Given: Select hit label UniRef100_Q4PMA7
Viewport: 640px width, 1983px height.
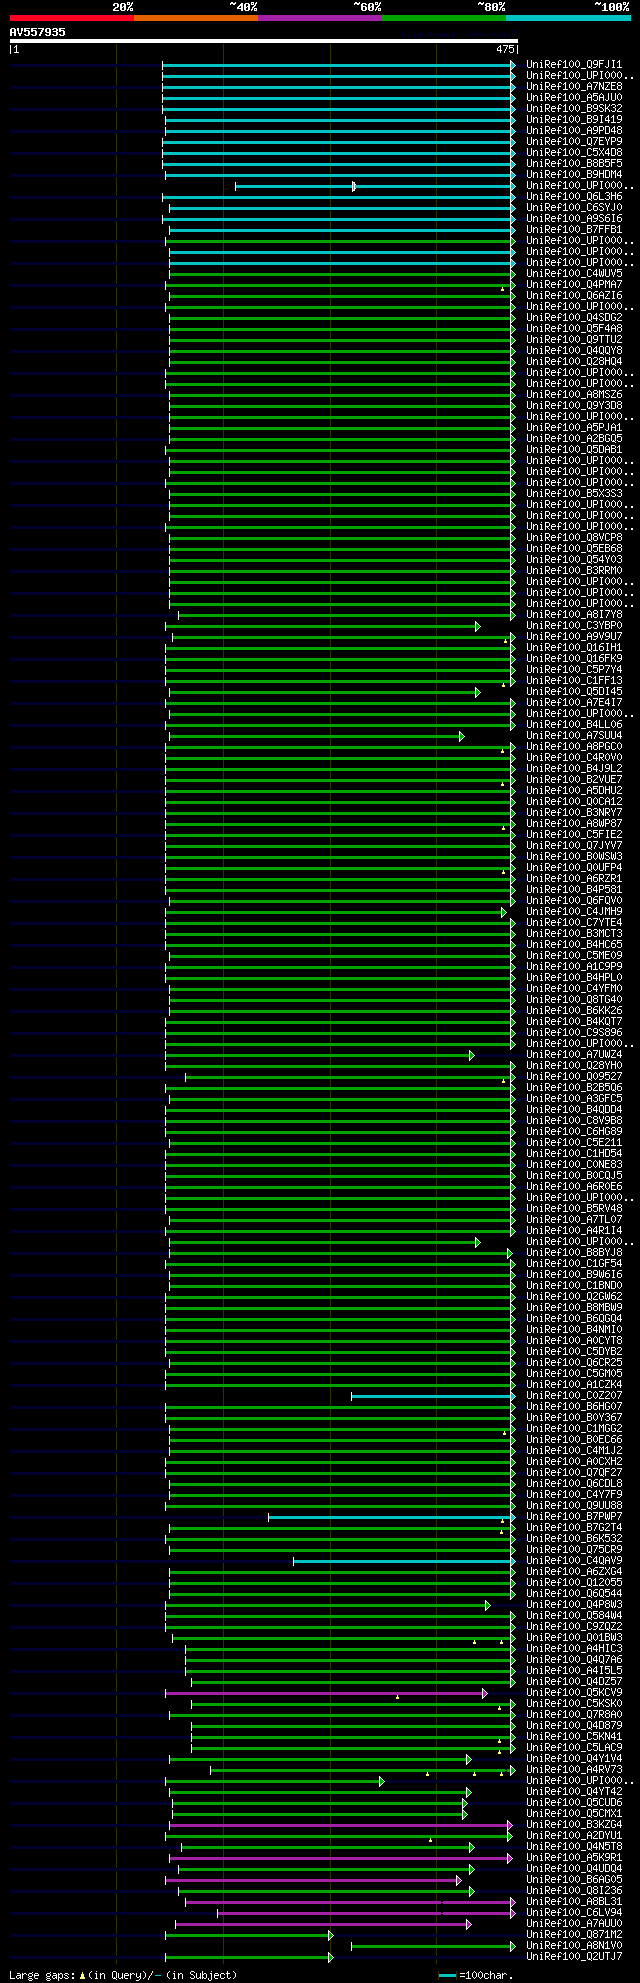Looking at the screenshot, I should click(574, 285).
